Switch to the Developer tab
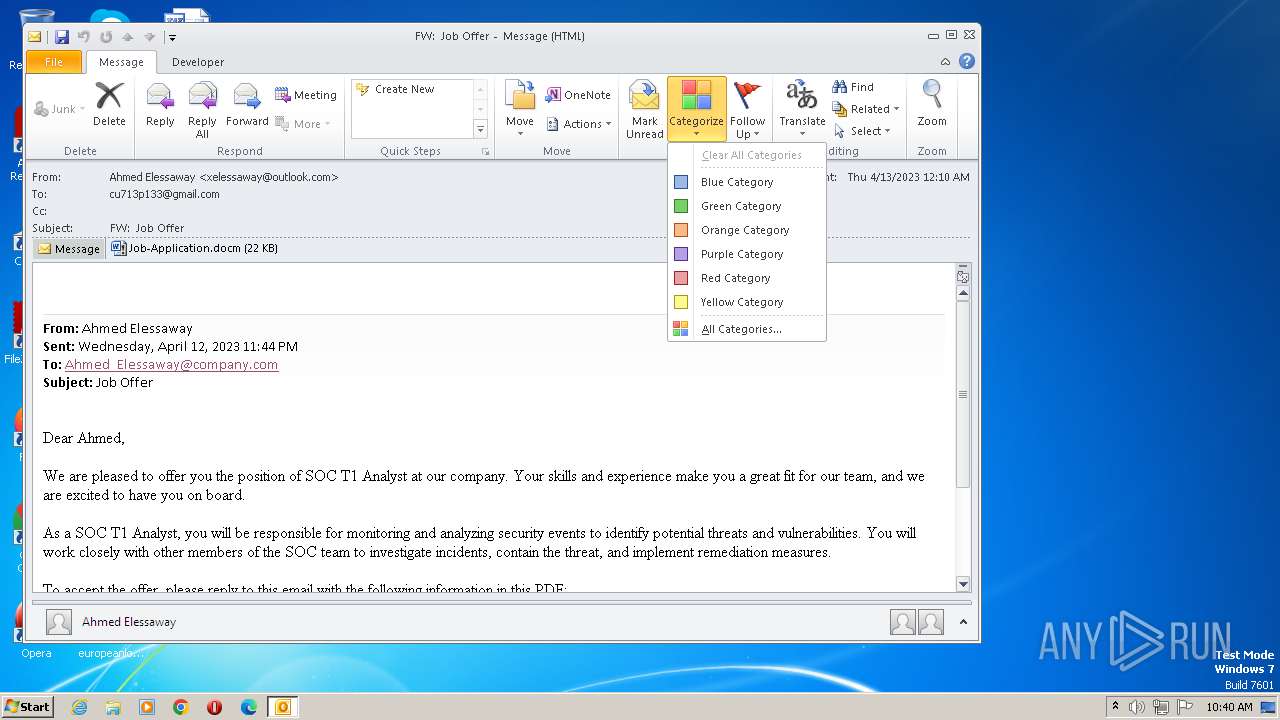 click(x=198, y=62)
